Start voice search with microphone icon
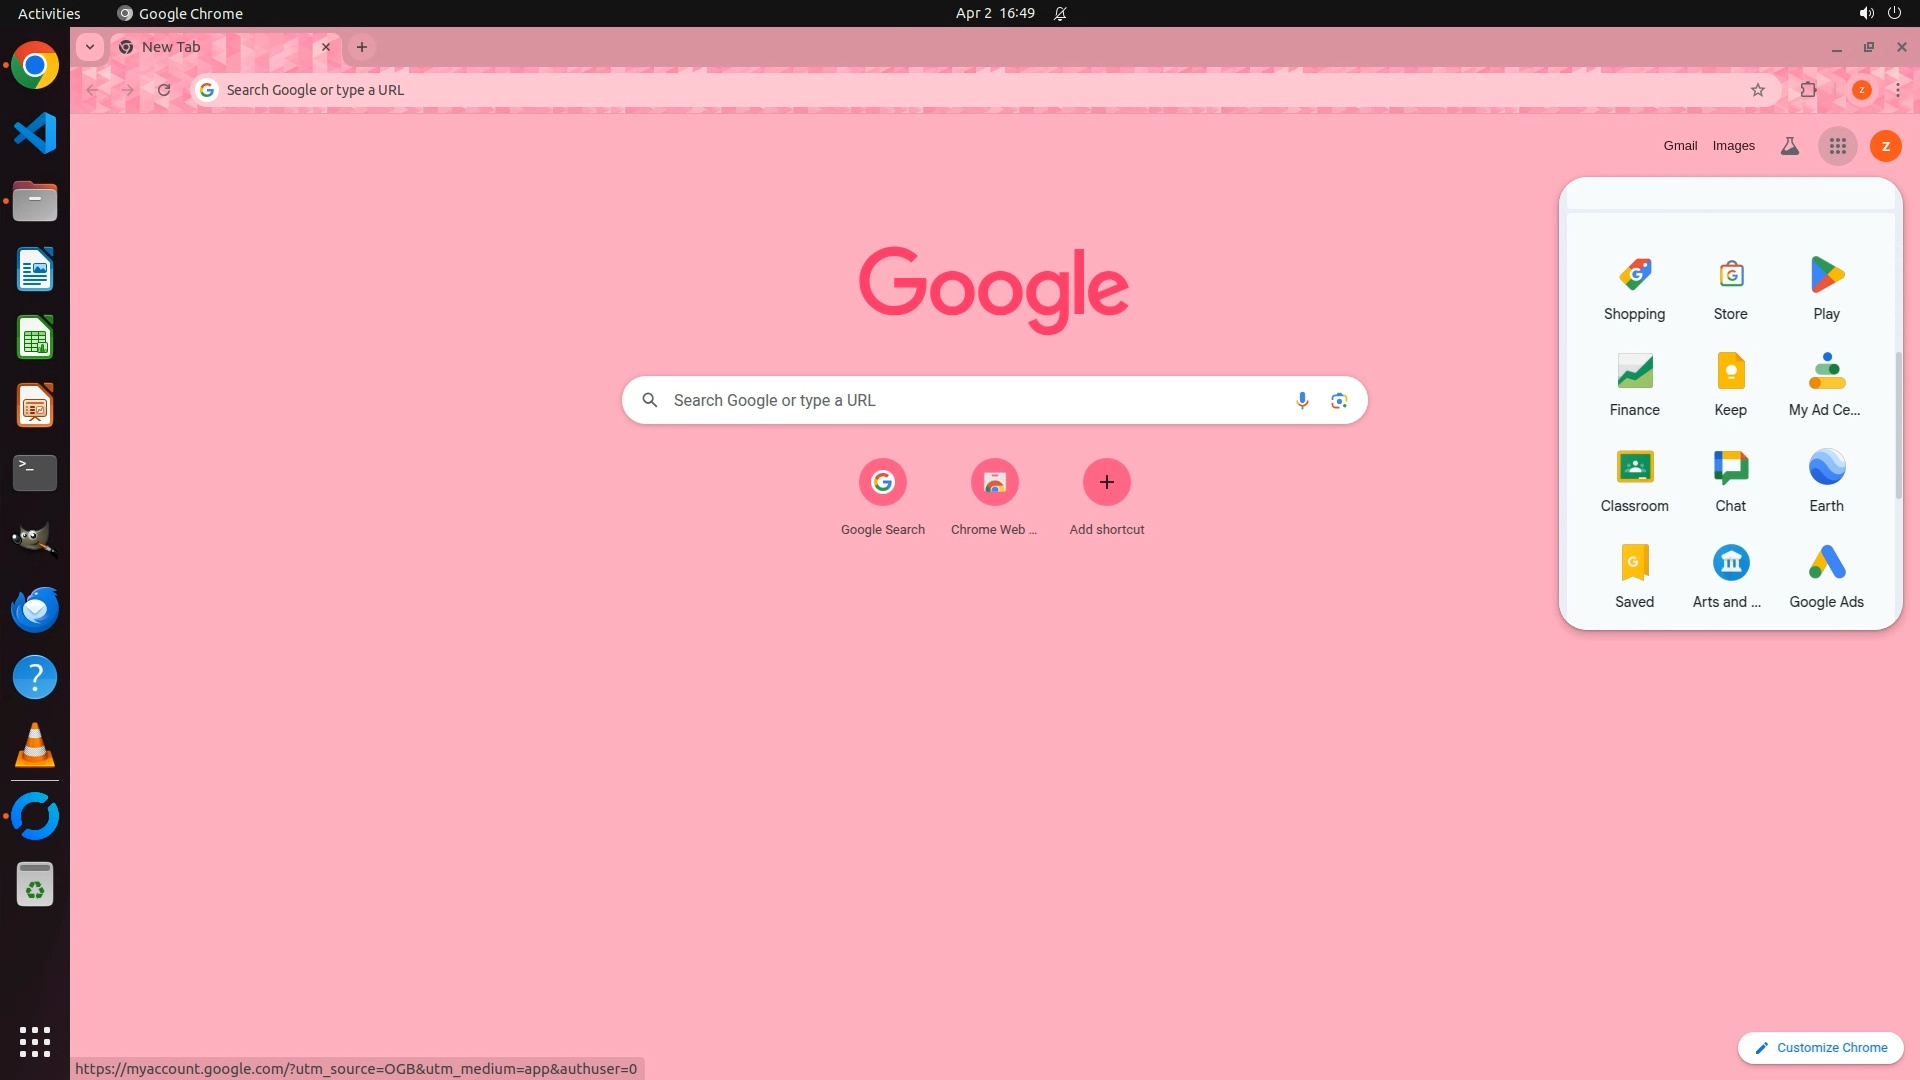Screen dimensions: 1920x1080 [x=1301, y=400]
